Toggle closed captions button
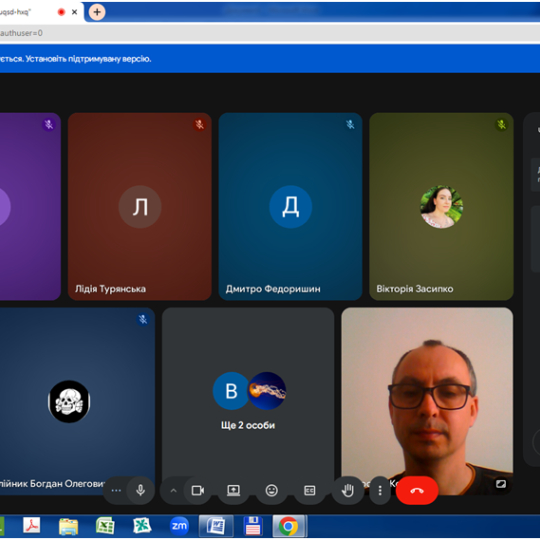Viewport: 540px width, 540px height. point(309,490)
